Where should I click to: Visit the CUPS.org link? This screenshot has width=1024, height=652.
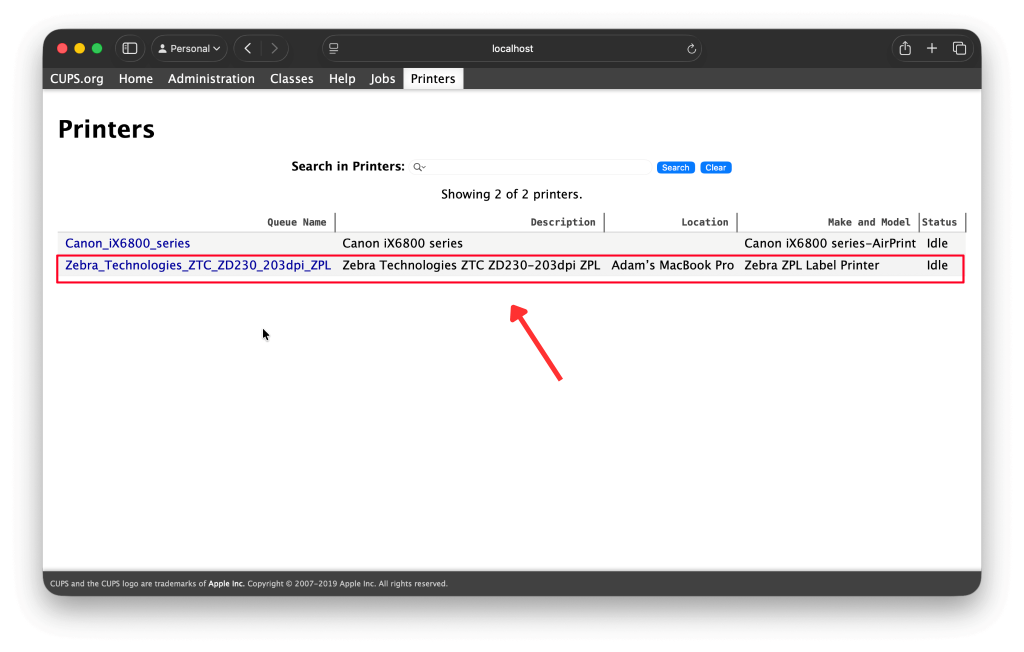(x=77, y=79)
